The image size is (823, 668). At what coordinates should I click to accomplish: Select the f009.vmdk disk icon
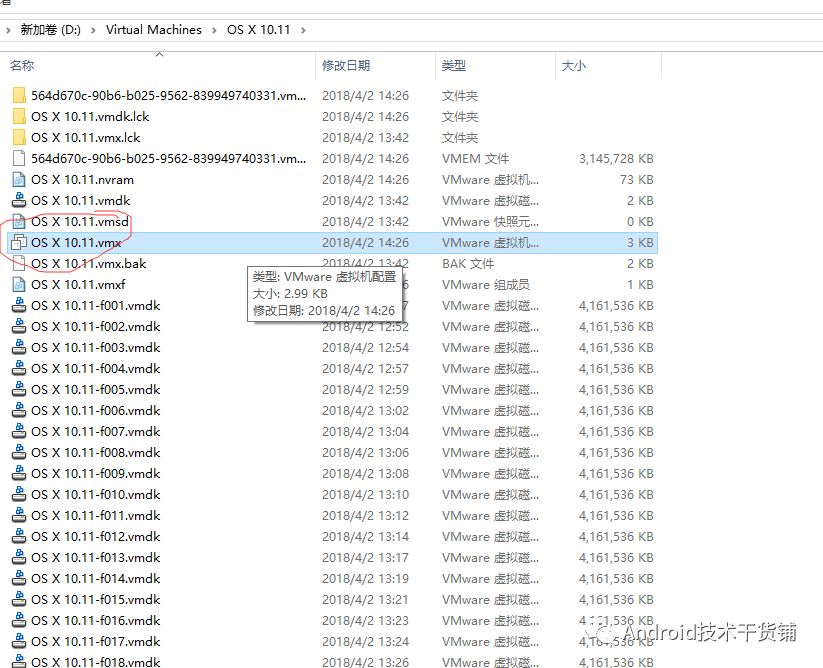(x=19, y=473)
